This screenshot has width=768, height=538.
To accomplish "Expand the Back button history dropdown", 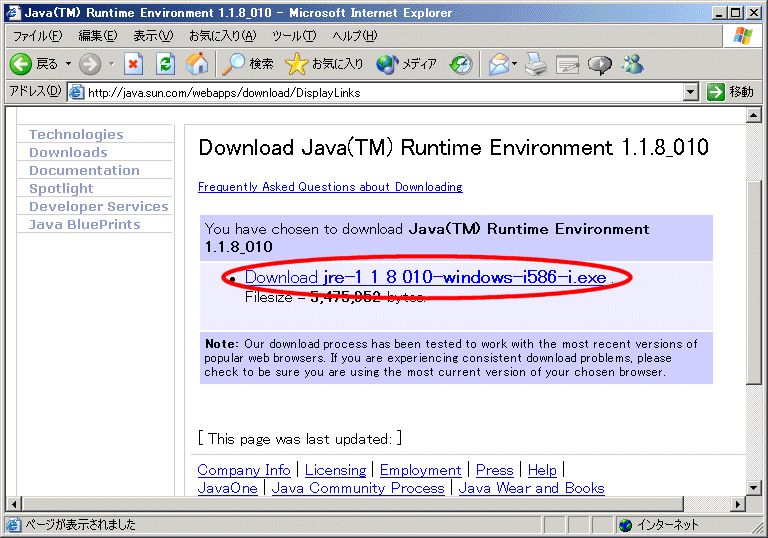I will pos(68,64).
